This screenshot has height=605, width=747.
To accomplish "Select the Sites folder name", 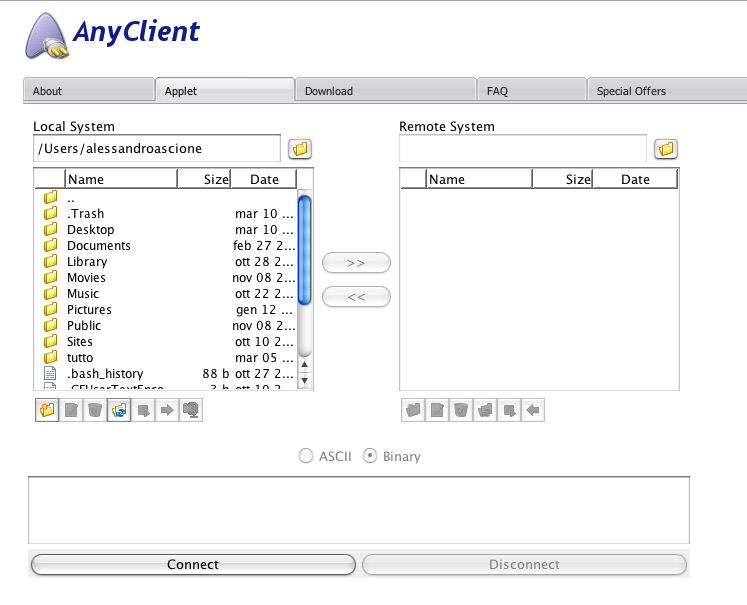I will 80,342.
